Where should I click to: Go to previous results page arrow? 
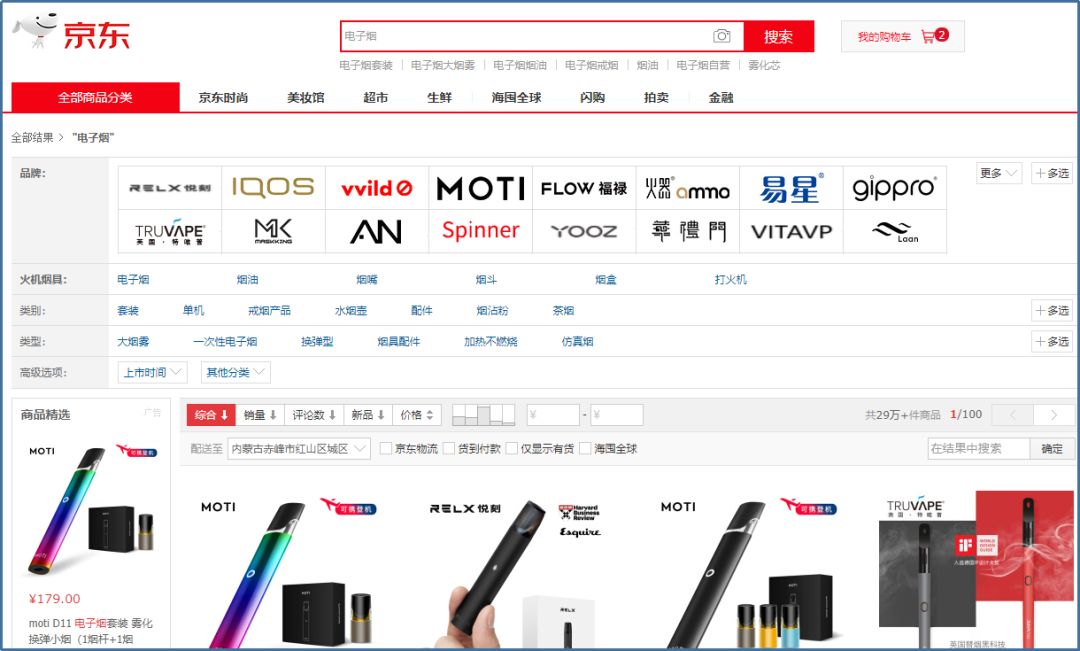1012,415
